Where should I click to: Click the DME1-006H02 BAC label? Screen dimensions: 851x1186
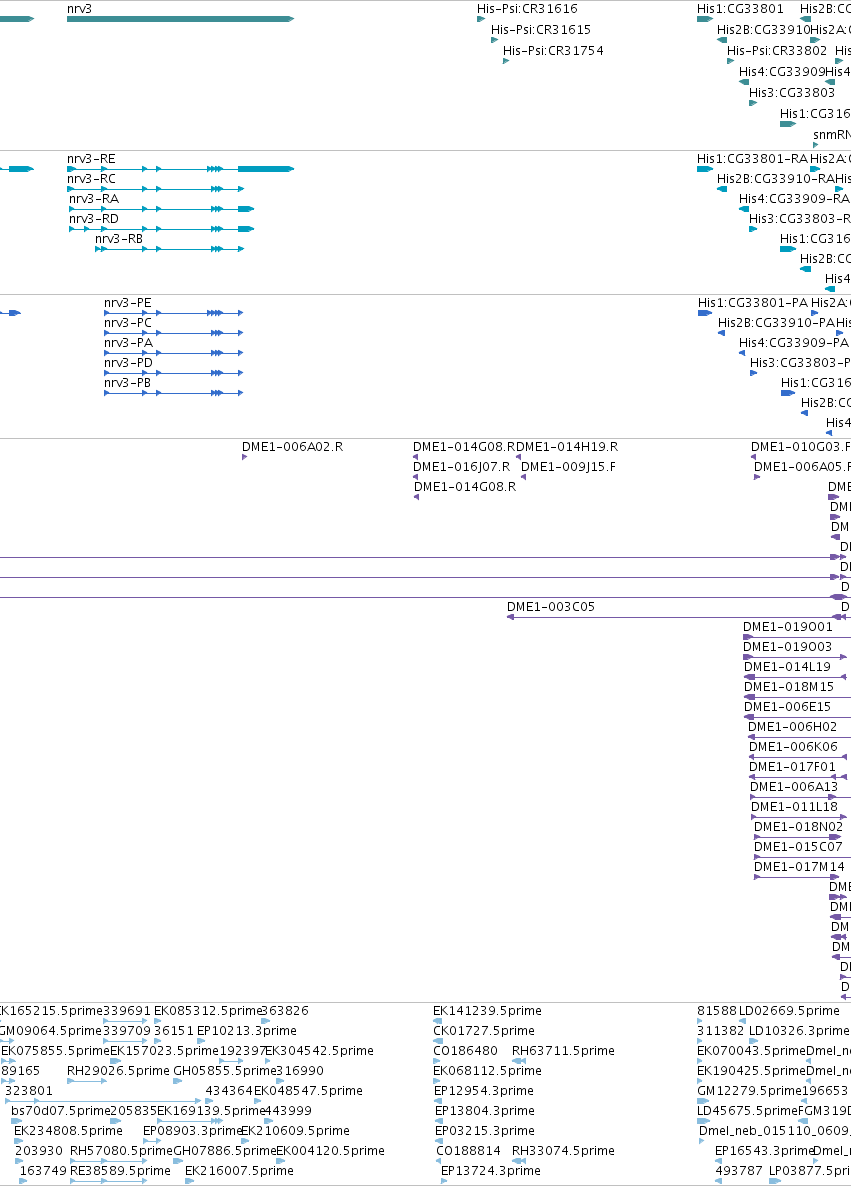coord(793,727)
